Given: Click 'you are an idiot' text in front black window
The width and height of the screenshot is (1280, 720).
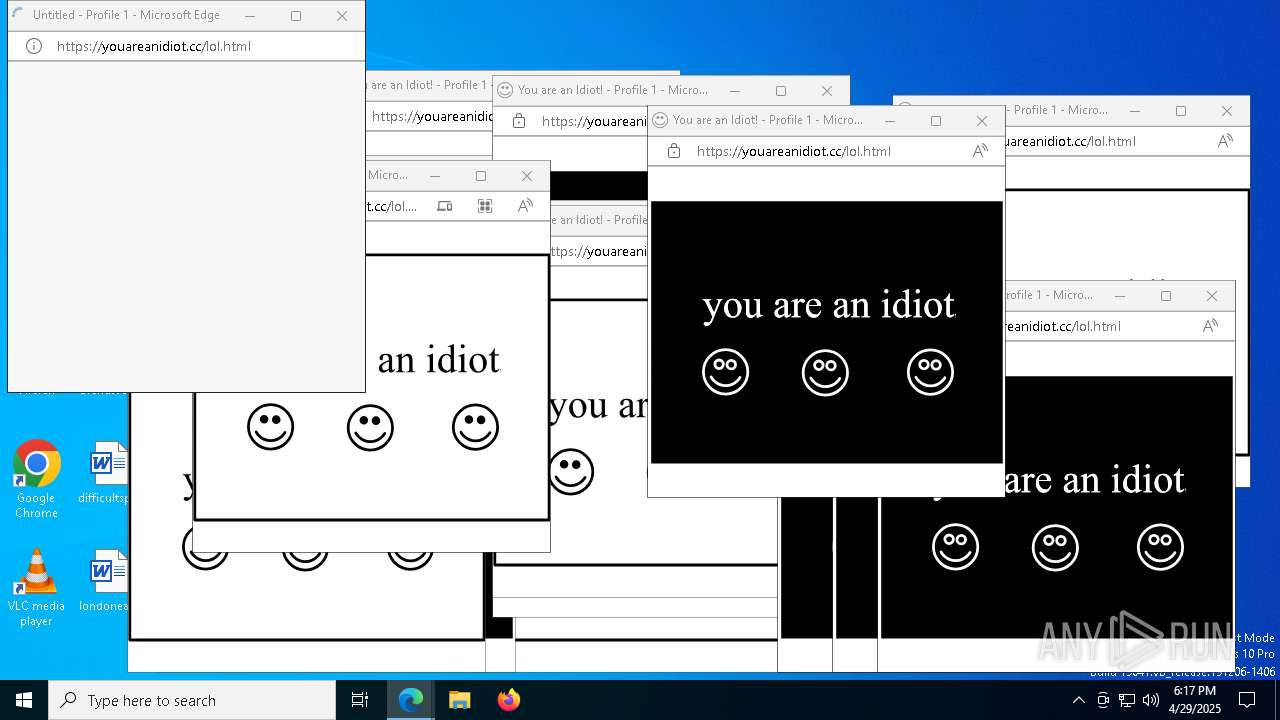Looking at the screenshot, I should pyautogui.click(x=829, y=305).
